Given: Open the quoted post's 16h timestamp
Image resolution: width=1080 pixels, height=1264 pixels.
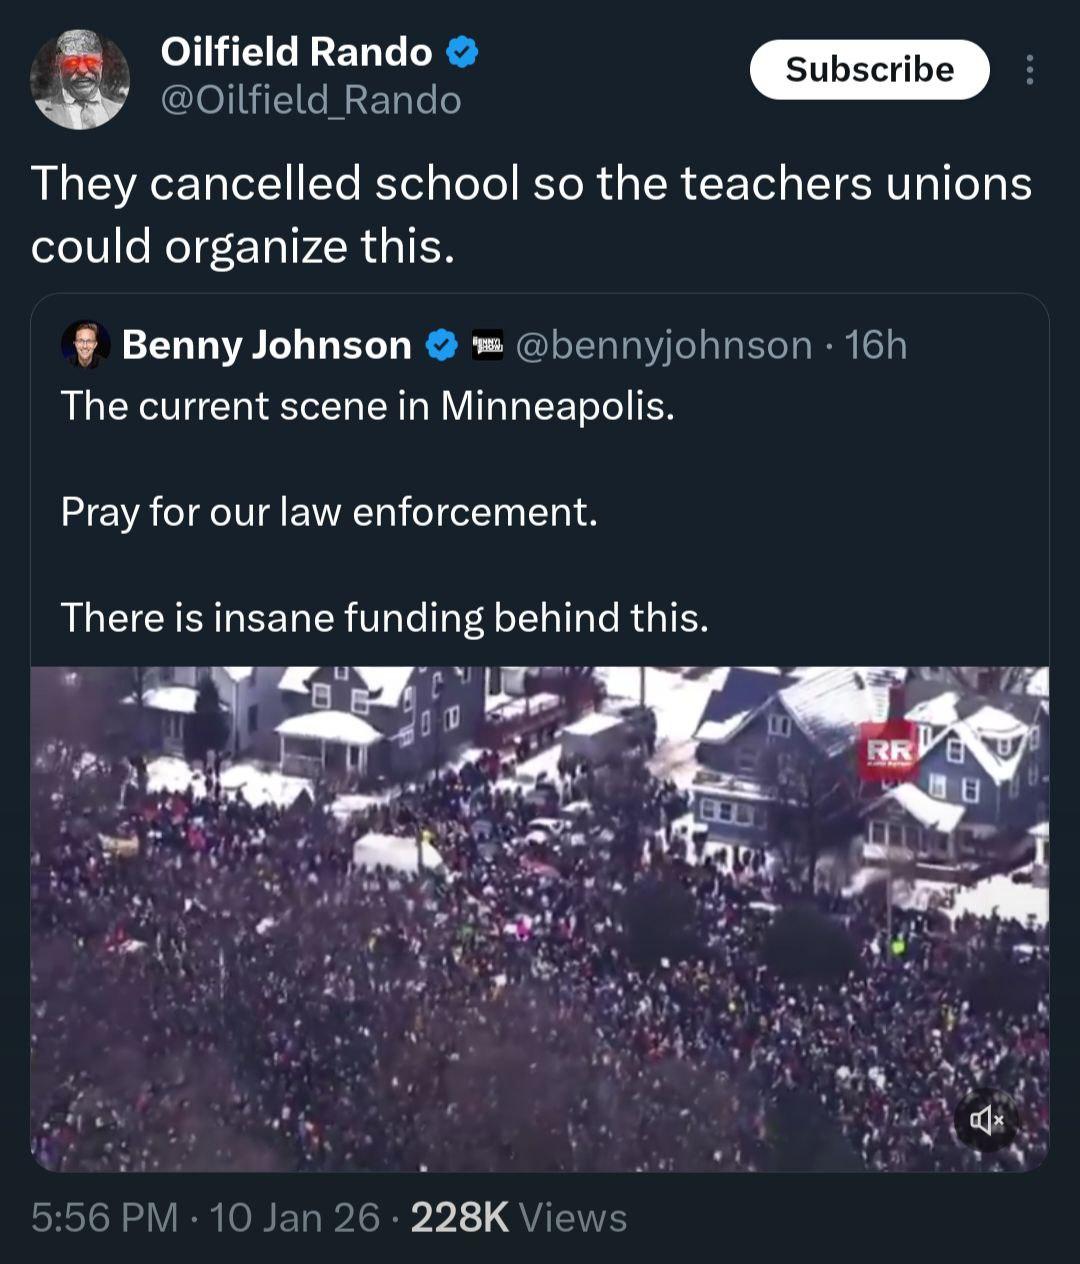Looking at the screenshot, I should (876, 345).
